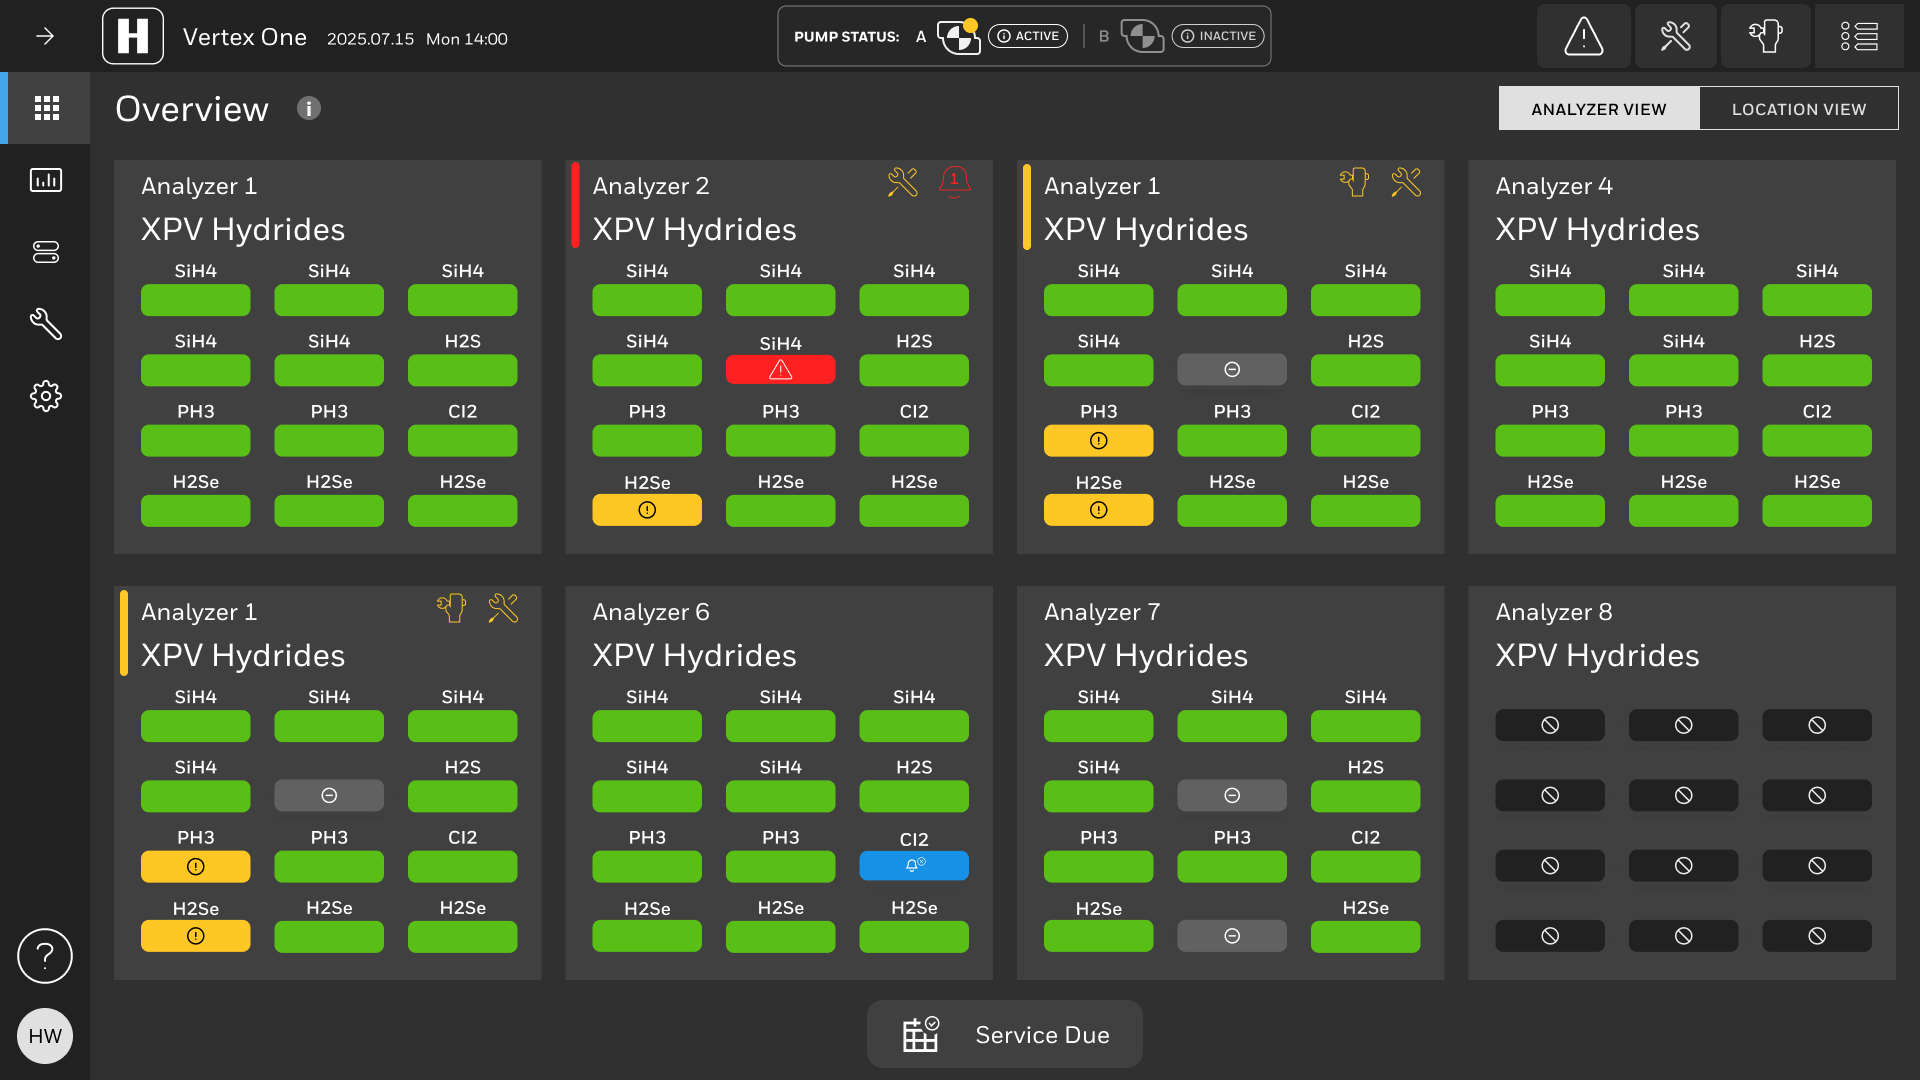Expand the sidebar with arrow icon
Screen dimensions: 1920x1080
pos(45,37)
